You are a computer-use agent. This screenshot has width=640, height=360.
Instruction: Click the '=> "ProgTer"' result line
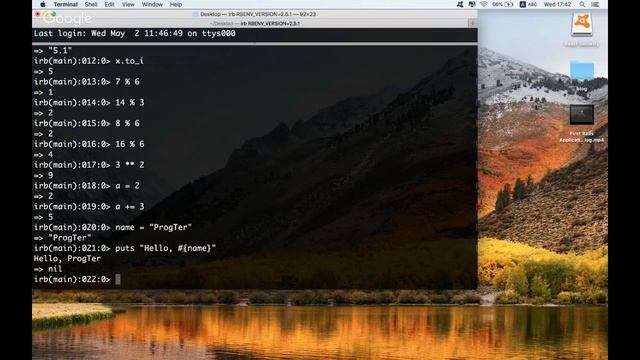62,238
